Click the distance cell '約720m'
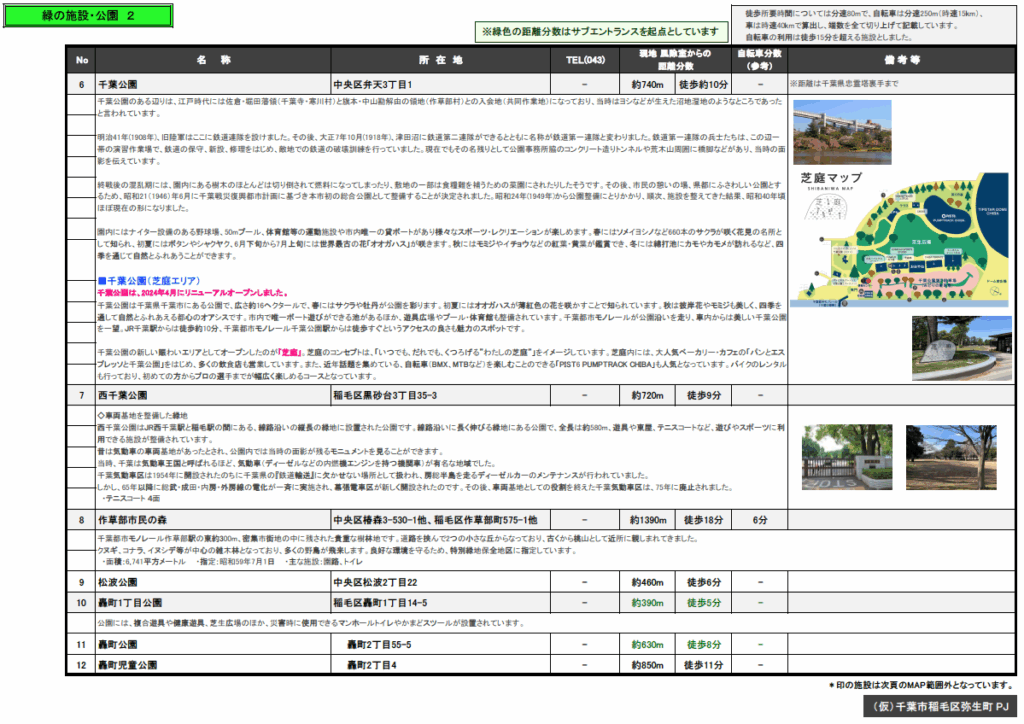The height and width of the screenshot is (724, 1024). tap(647, 396)
